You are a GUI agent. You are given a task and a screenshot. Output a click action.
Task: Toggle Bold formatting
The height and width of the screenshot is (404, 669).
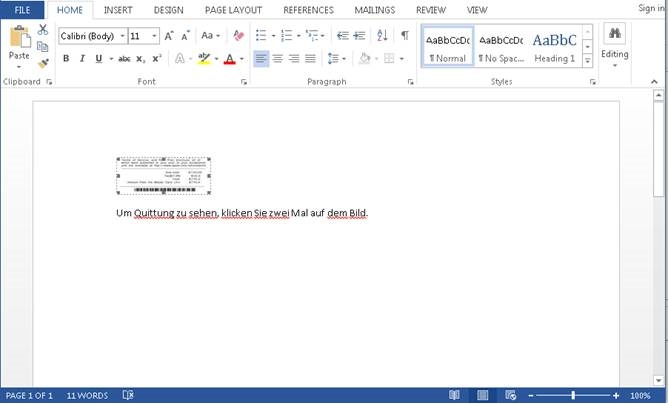(66, 58)
